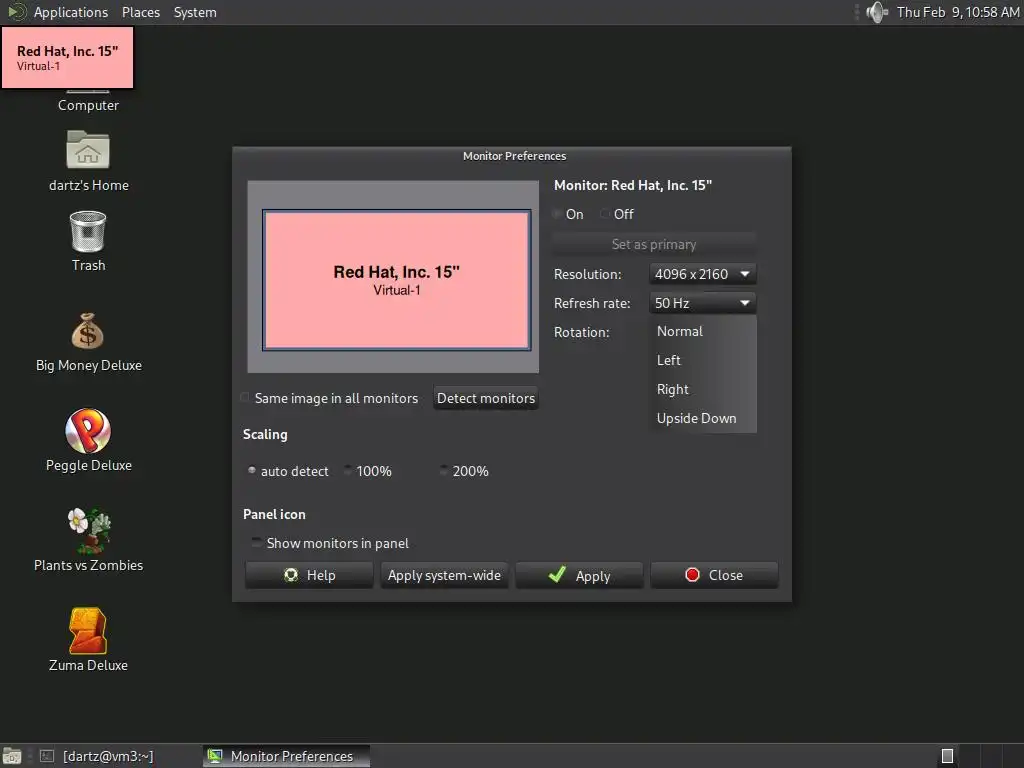Close the Monitor Preferences dialog
This screenshot has width=1024, height=768.
click(x=714, y=575)
